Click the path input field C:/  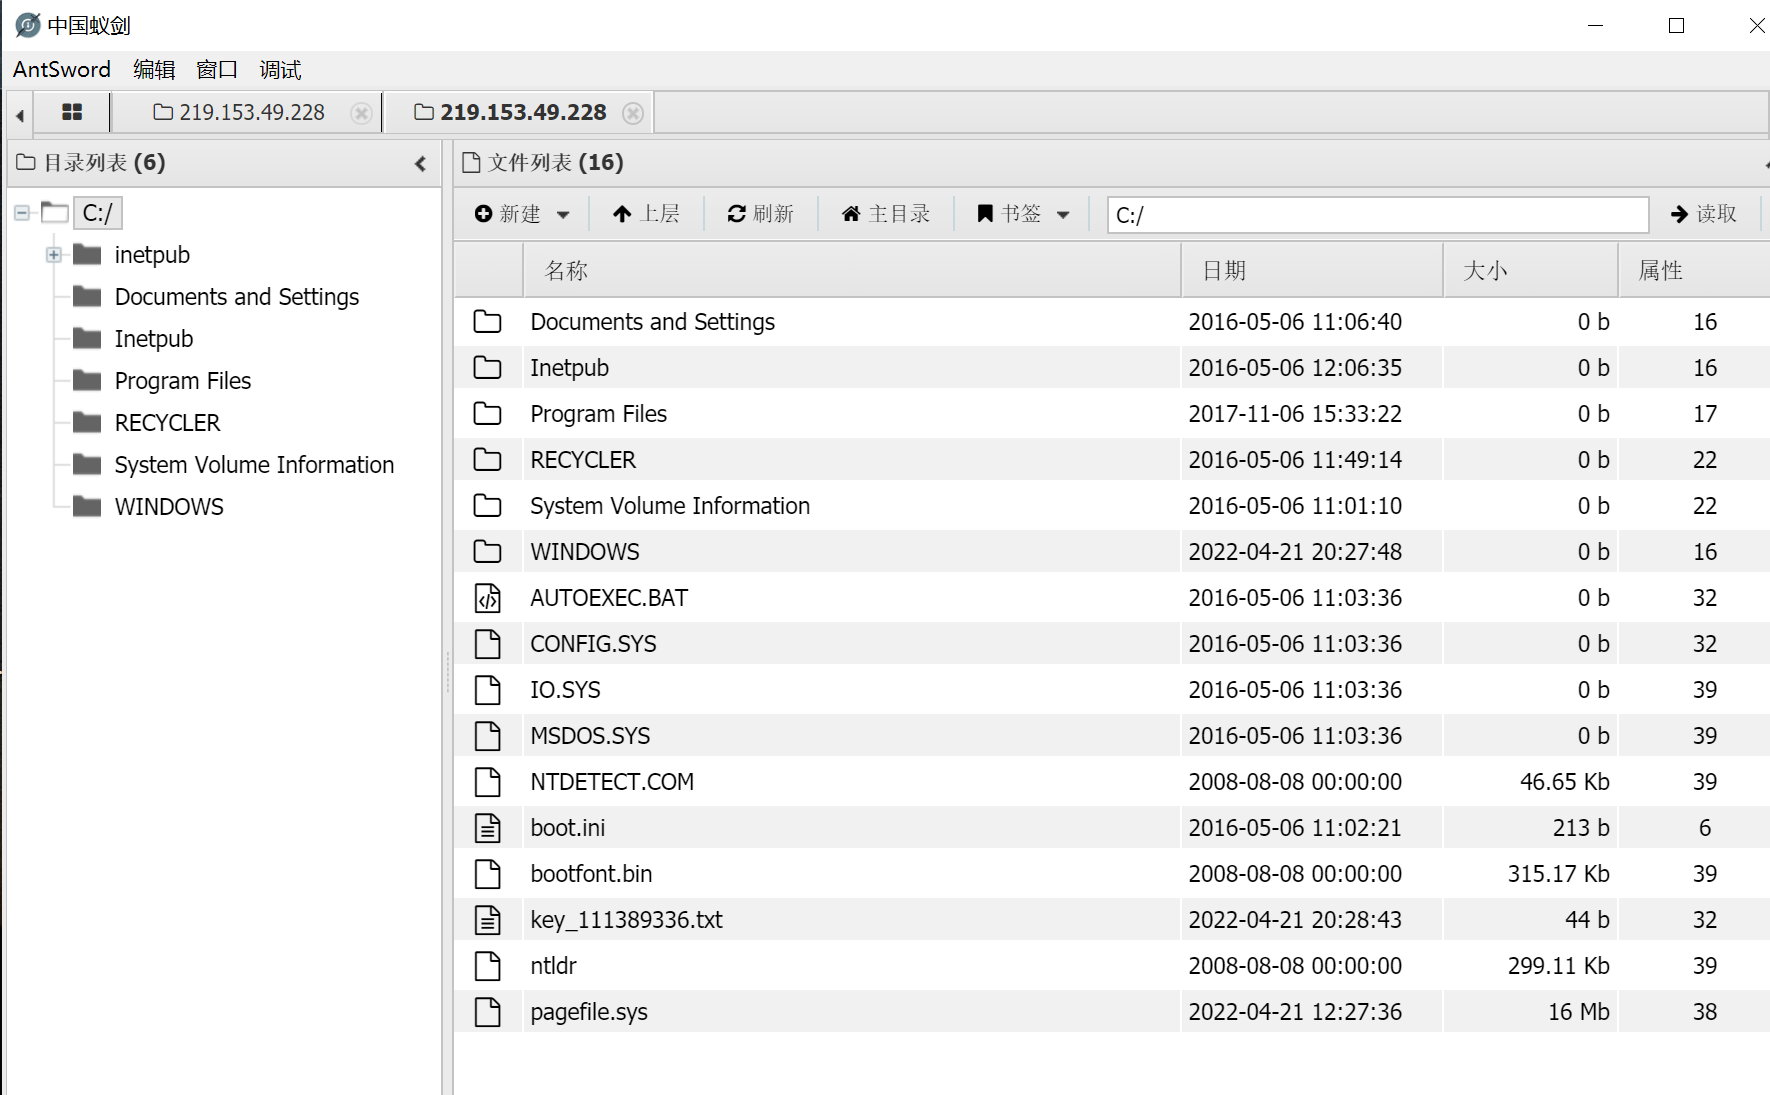(x=1377, y=215)
